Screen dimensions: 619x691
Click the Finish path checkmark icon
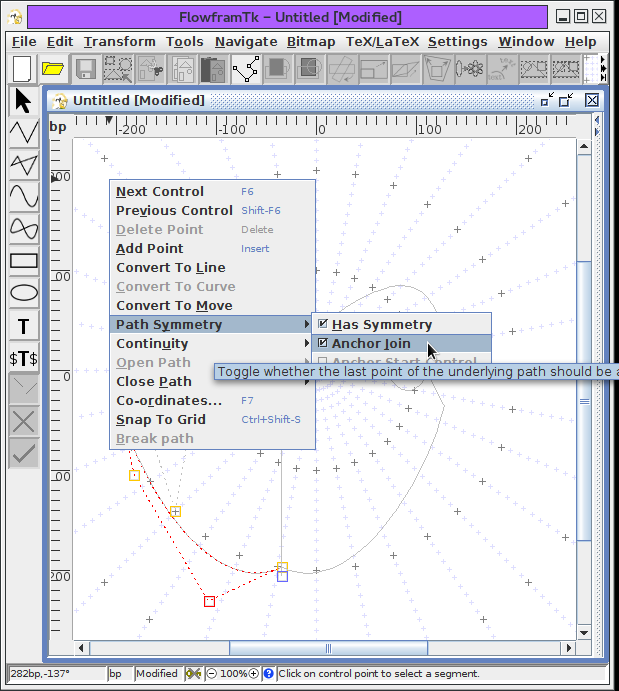click(24, 453)
